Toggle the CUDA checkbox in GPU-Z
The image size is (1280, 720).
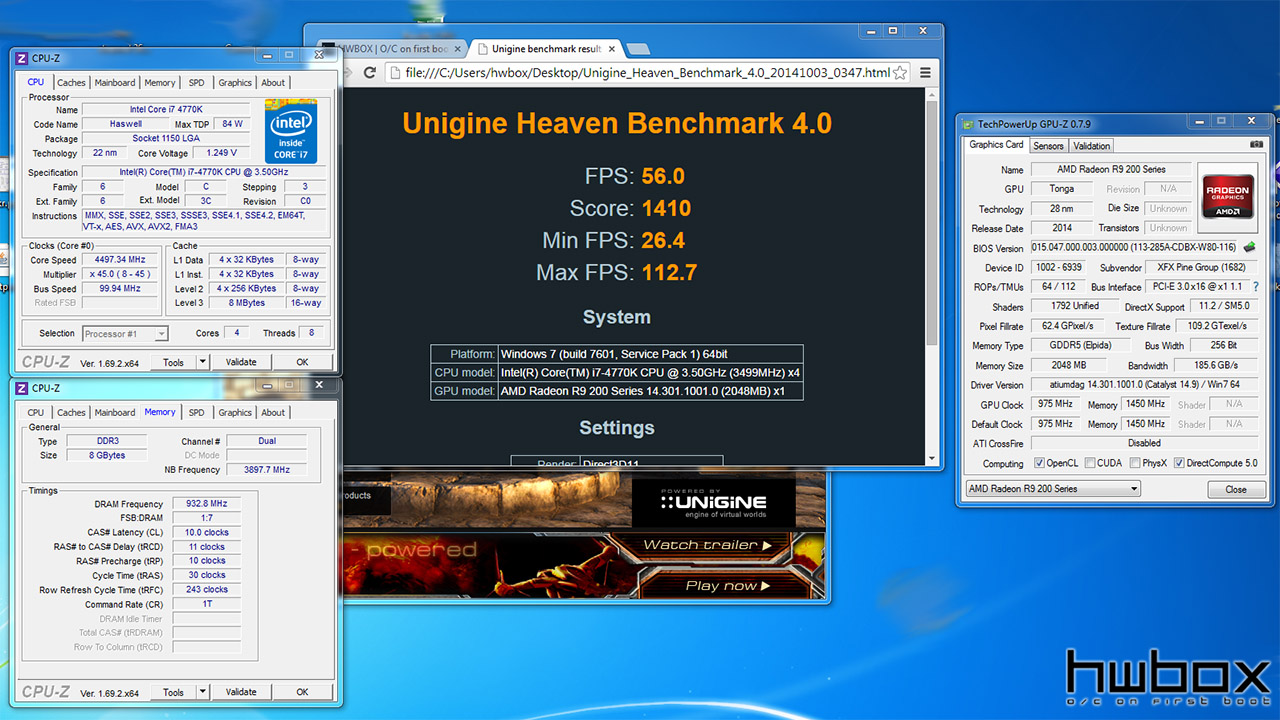(x=1088, y=463)
